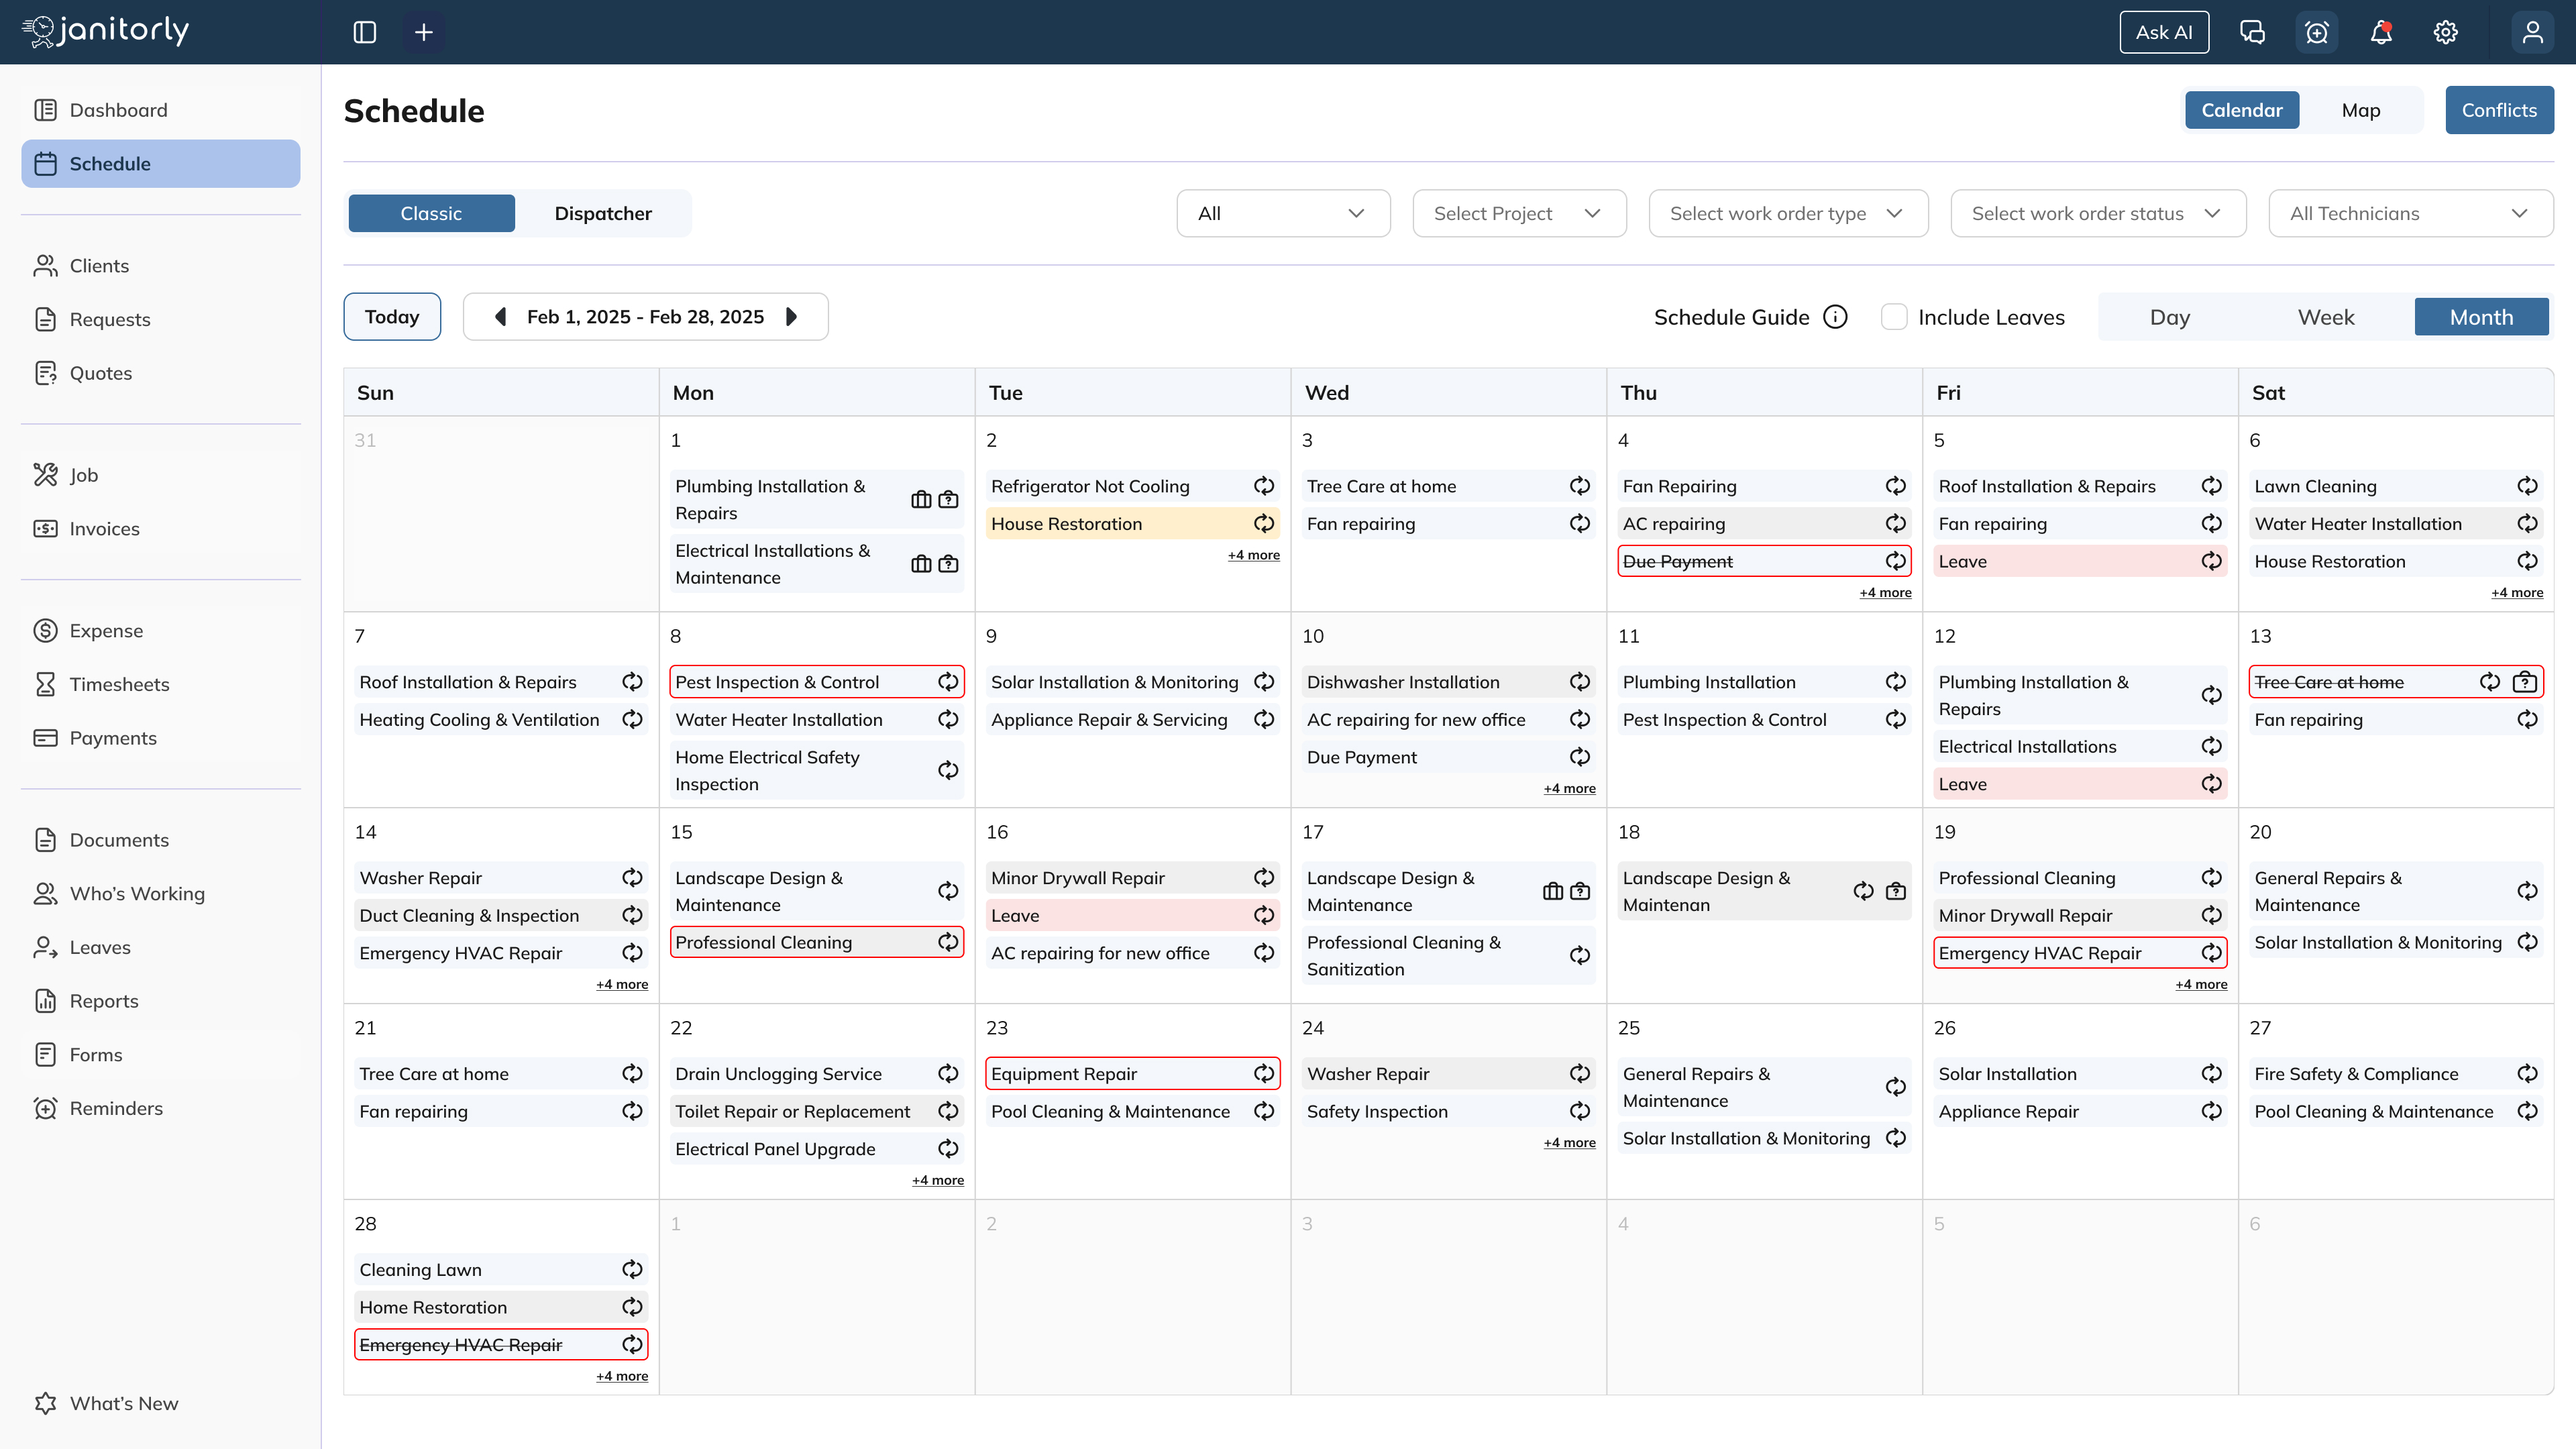Open Cleaning Lawn event on Feb 28
Image resolution: width=2576 pixels, height=1449 pixels.
click(x=500, y=1270)
